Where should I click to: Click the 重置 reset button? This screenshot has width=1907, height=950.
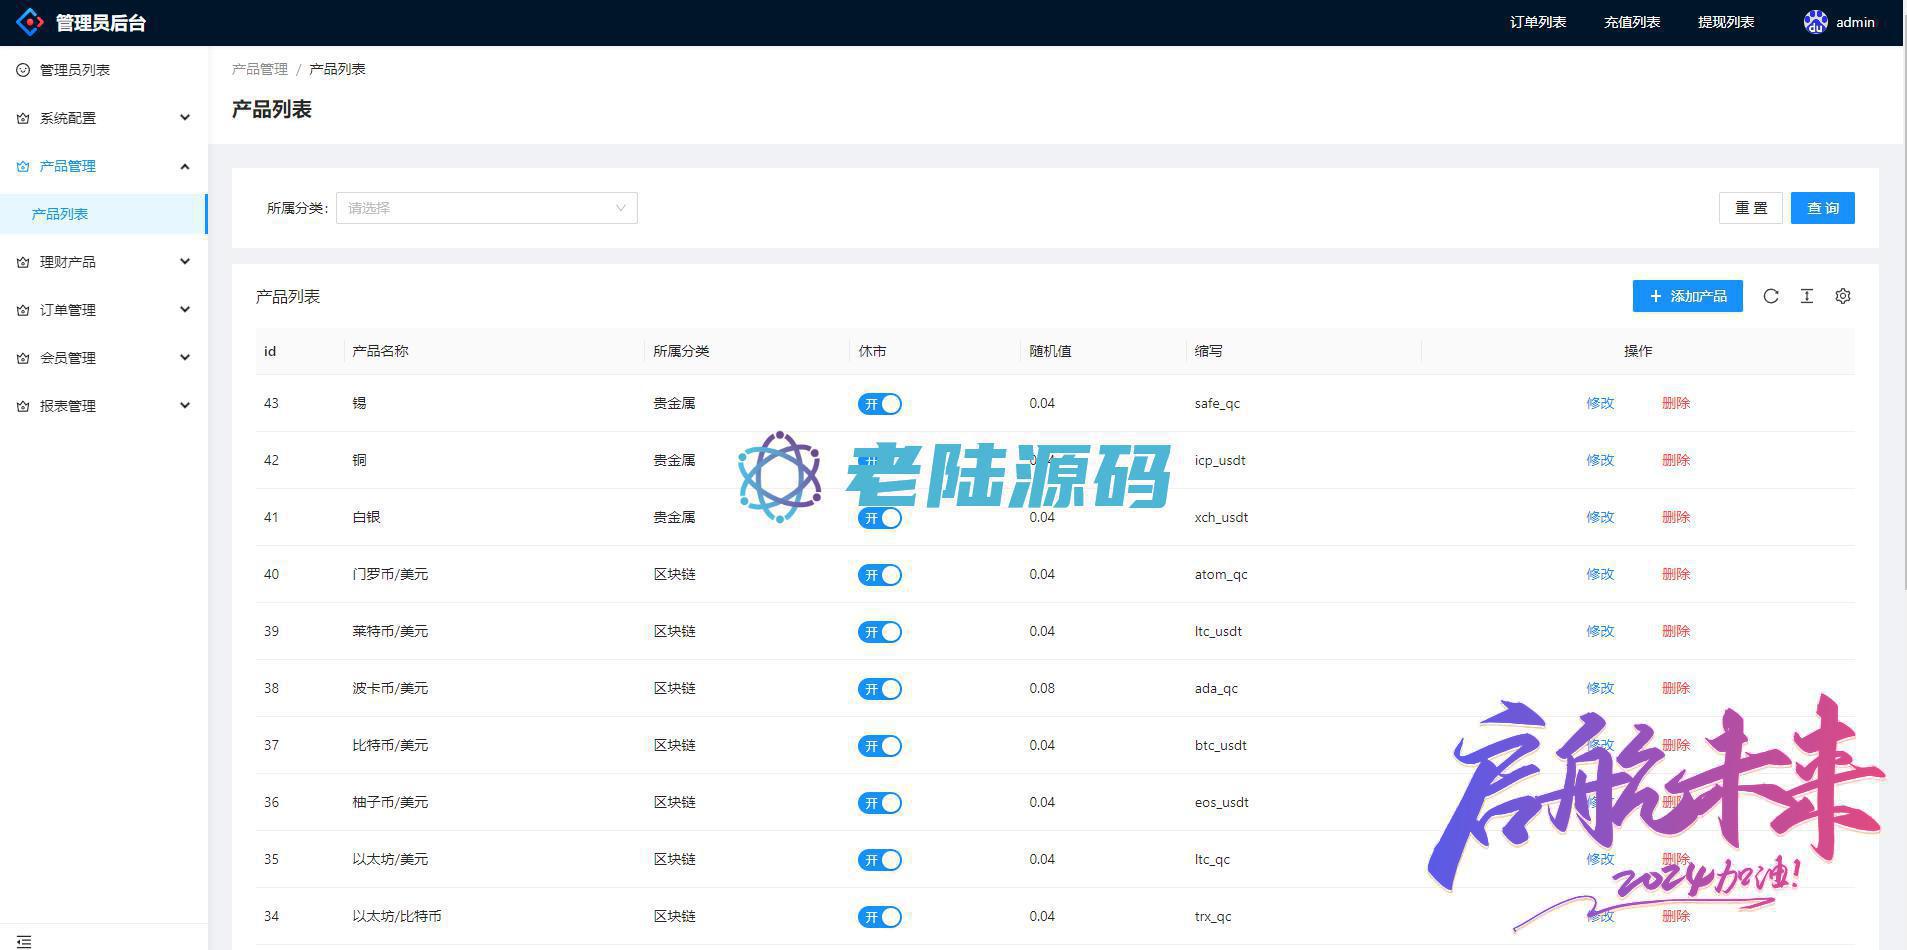pyautogui.click(x=1751, y=208)
